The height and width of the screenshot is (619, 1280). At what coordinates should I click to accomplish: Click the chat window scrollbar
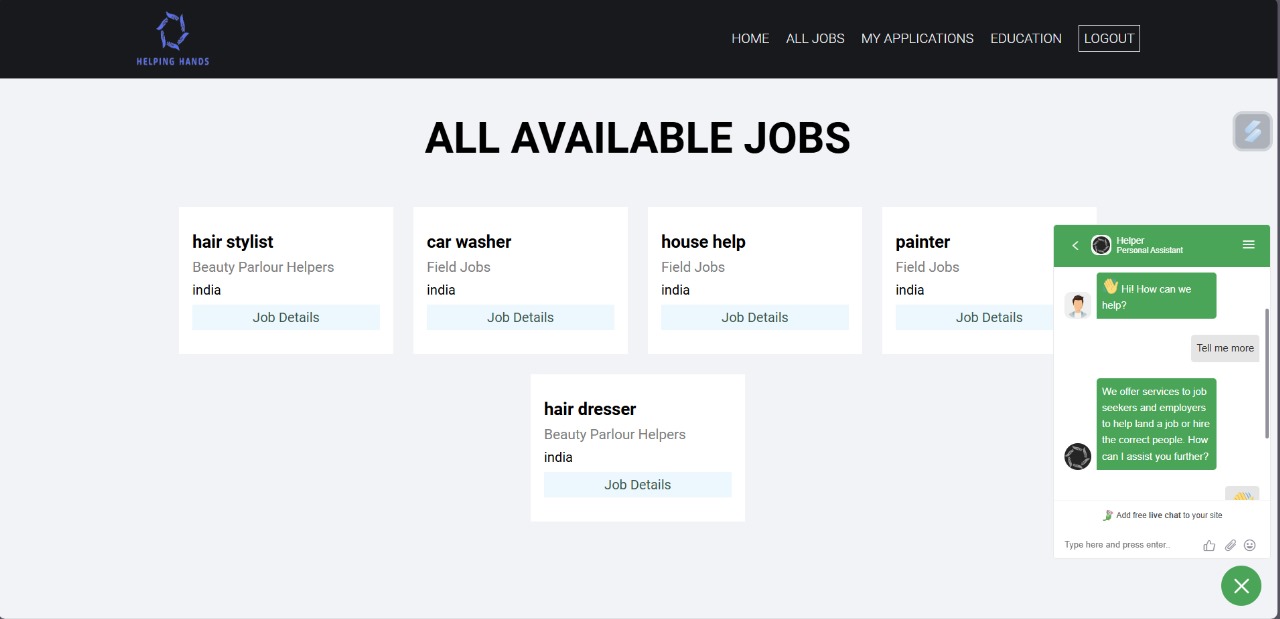click(1266, 373)
